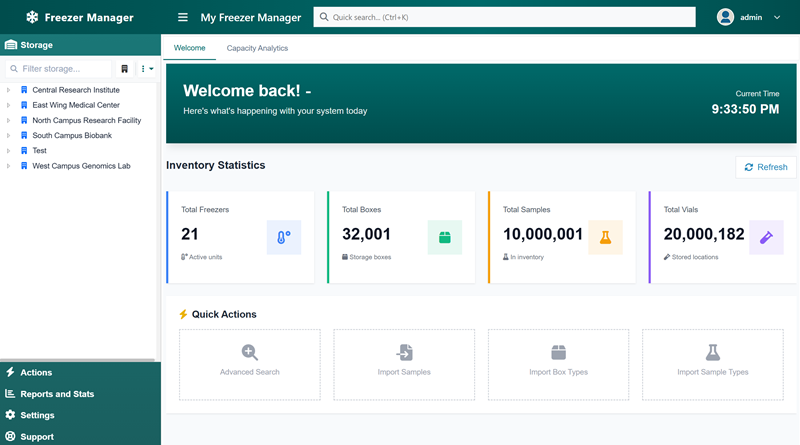Screen dimensions: 800x445
Task: Open the Actions sidebar section
Action: tap(80, 373)
